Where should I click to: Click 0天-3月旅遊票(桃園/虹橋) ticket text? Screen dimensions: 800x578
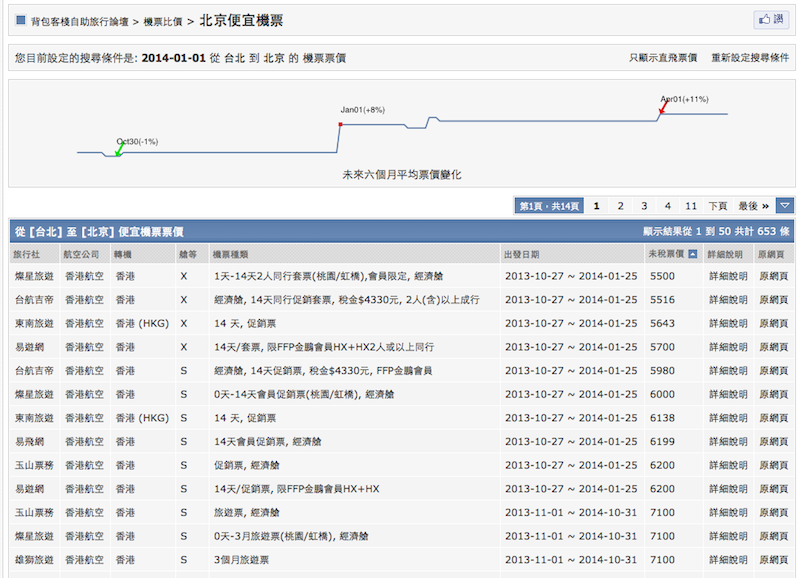[291, 536]
